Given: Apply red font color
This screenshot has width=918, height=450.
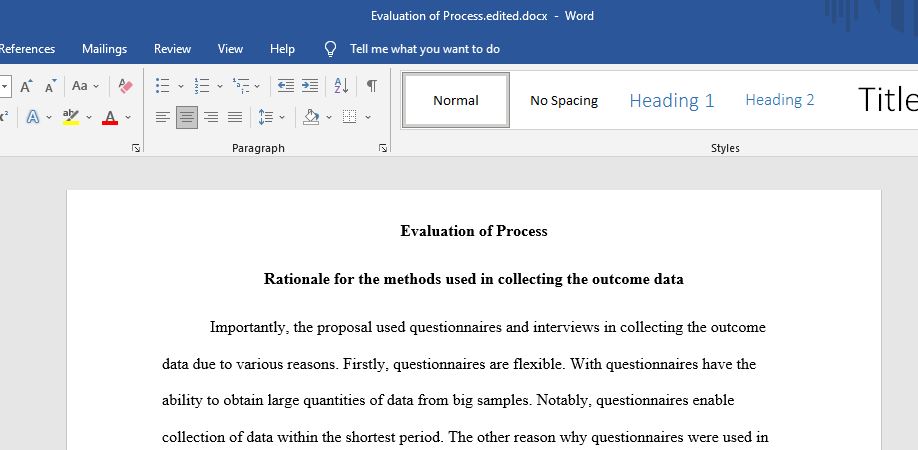Looking at the screenshot, I should click(x=109, y=117).
